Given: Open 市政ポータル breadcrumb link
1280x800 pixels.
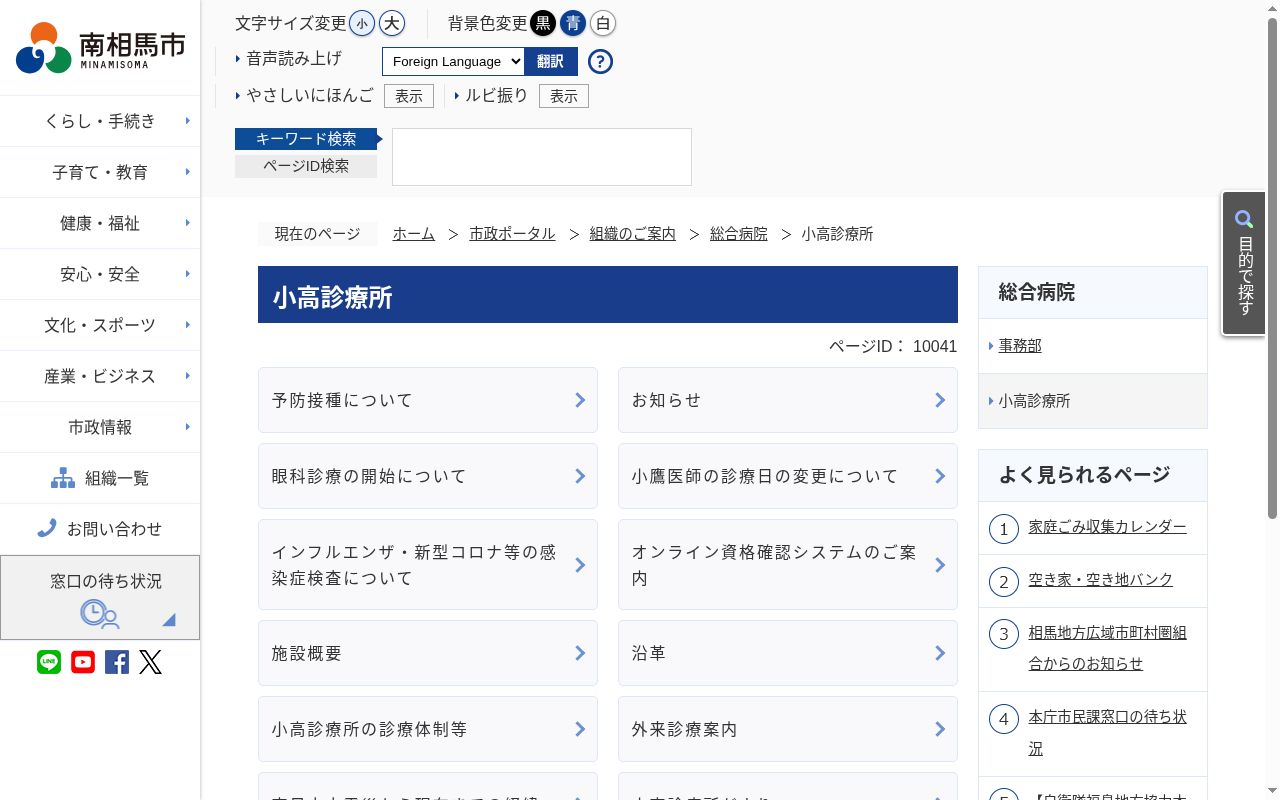Looking at the screenshot, I should click(x=513, y=234).
